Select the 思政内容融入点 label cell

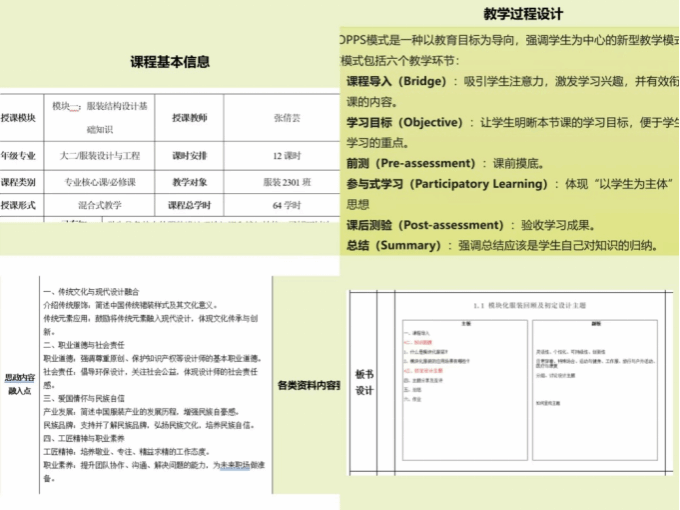(x=20, y=384)
